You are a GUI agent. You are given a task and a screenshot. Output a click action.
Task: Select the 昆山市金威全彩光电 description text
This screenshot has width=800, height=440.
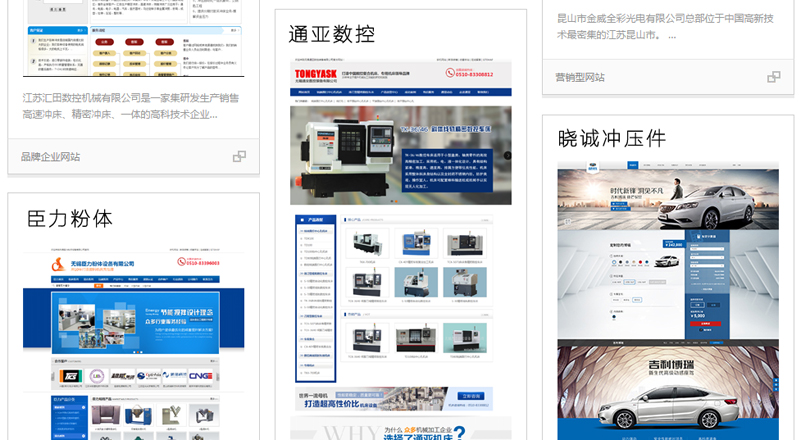click(x=665, y=27)
